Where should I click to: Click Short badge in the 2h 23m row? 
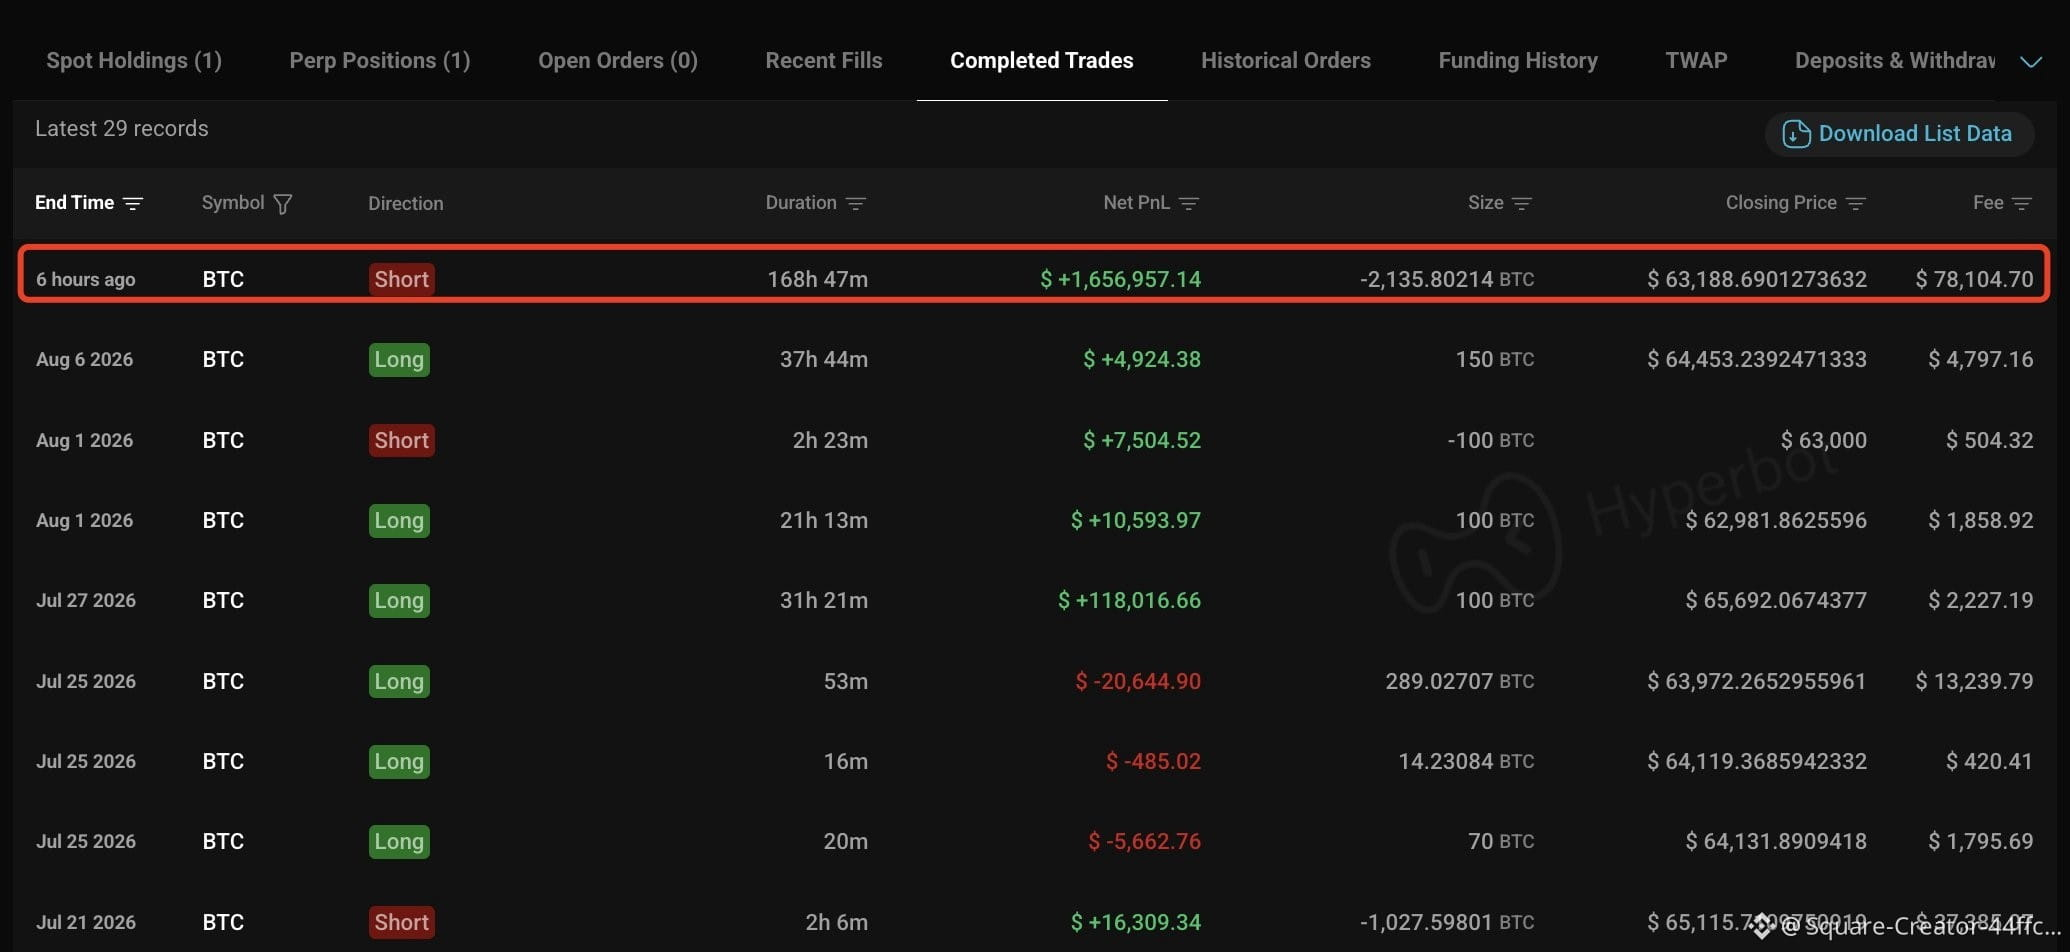tap(402, 440)
